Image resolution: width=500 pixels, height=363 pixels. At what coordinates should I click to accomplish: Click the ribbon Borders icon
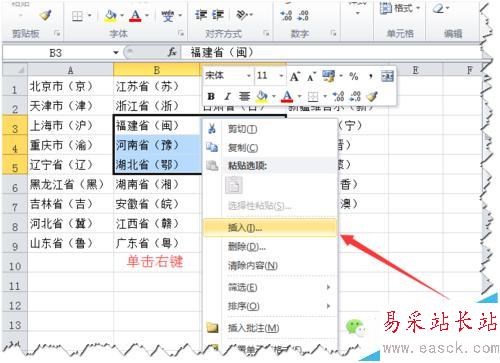click(x=77, y=16)
